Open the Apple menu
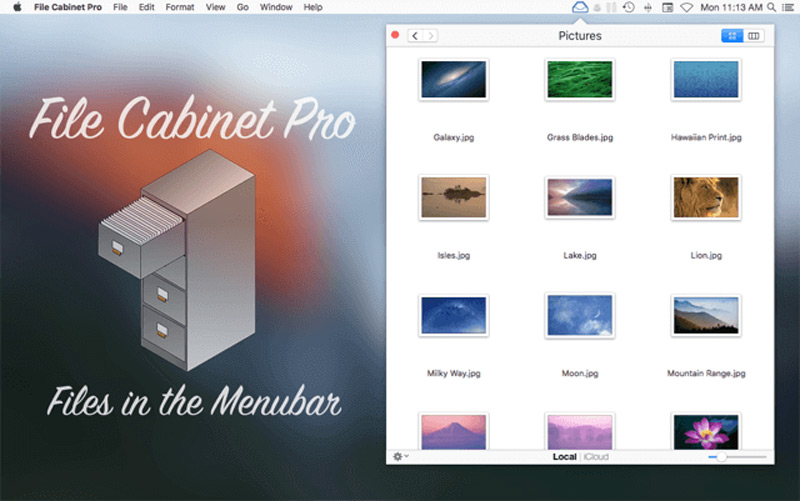 click(x=17, y=7)
